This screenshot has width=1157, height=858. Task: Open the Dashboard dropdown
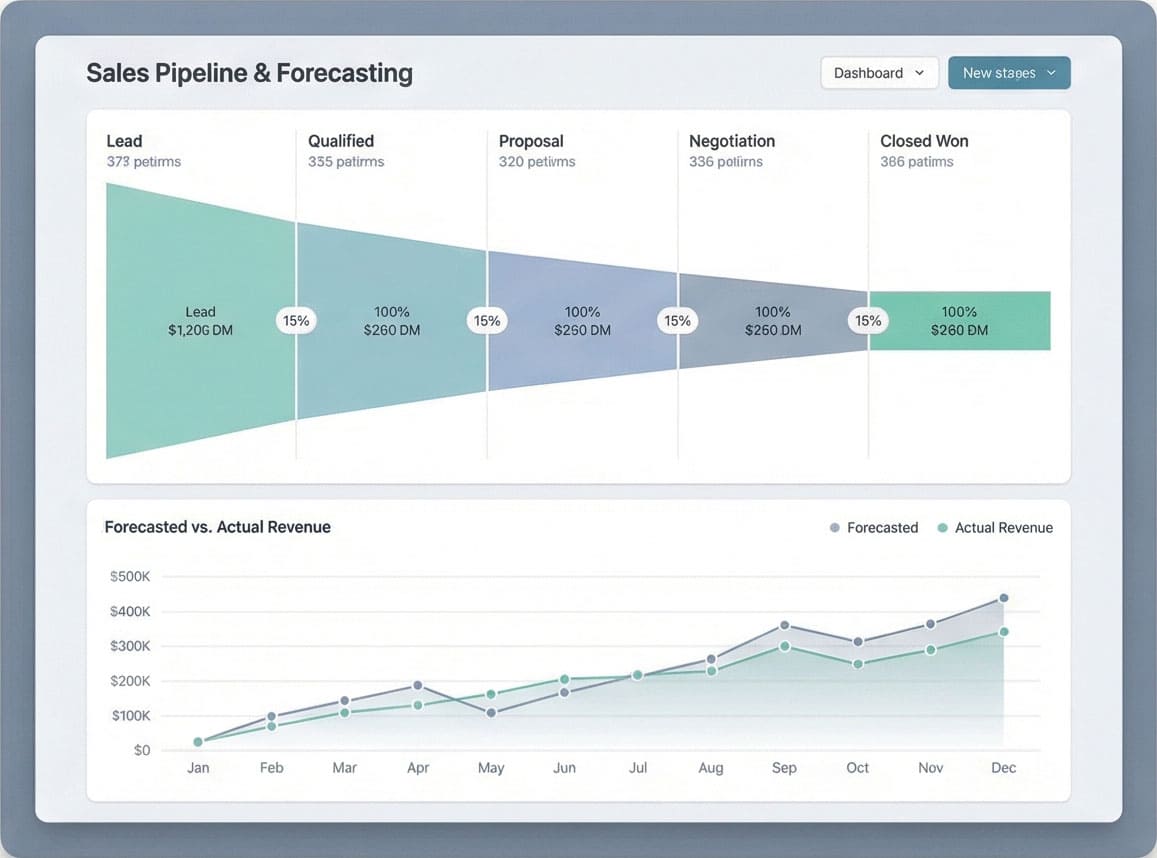[x=879, y=72]
